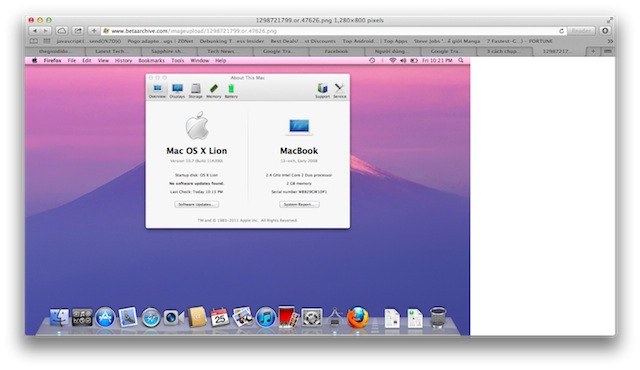This screenshot has height=370, width=640.
Task: Click the Wi-Fi status icon in menu bar
Action: (x=393, y=60)
